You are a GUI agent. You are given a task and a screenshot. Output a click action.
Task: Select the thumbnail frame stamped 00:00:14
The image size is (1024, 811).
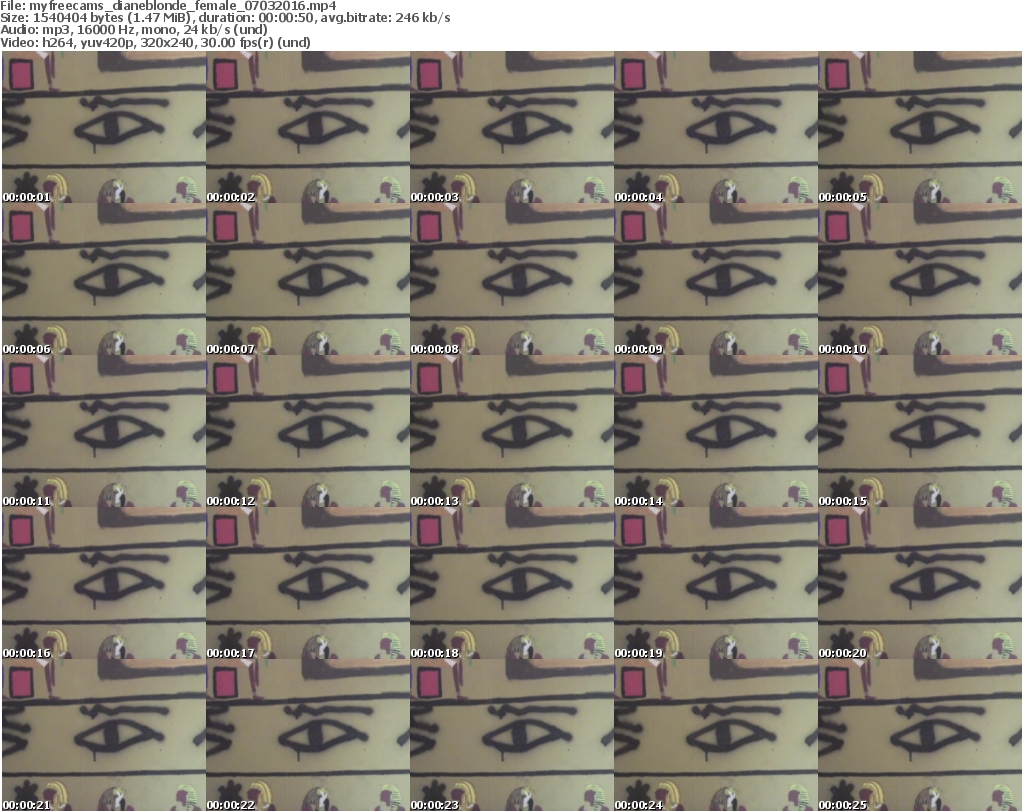(716, 431)
